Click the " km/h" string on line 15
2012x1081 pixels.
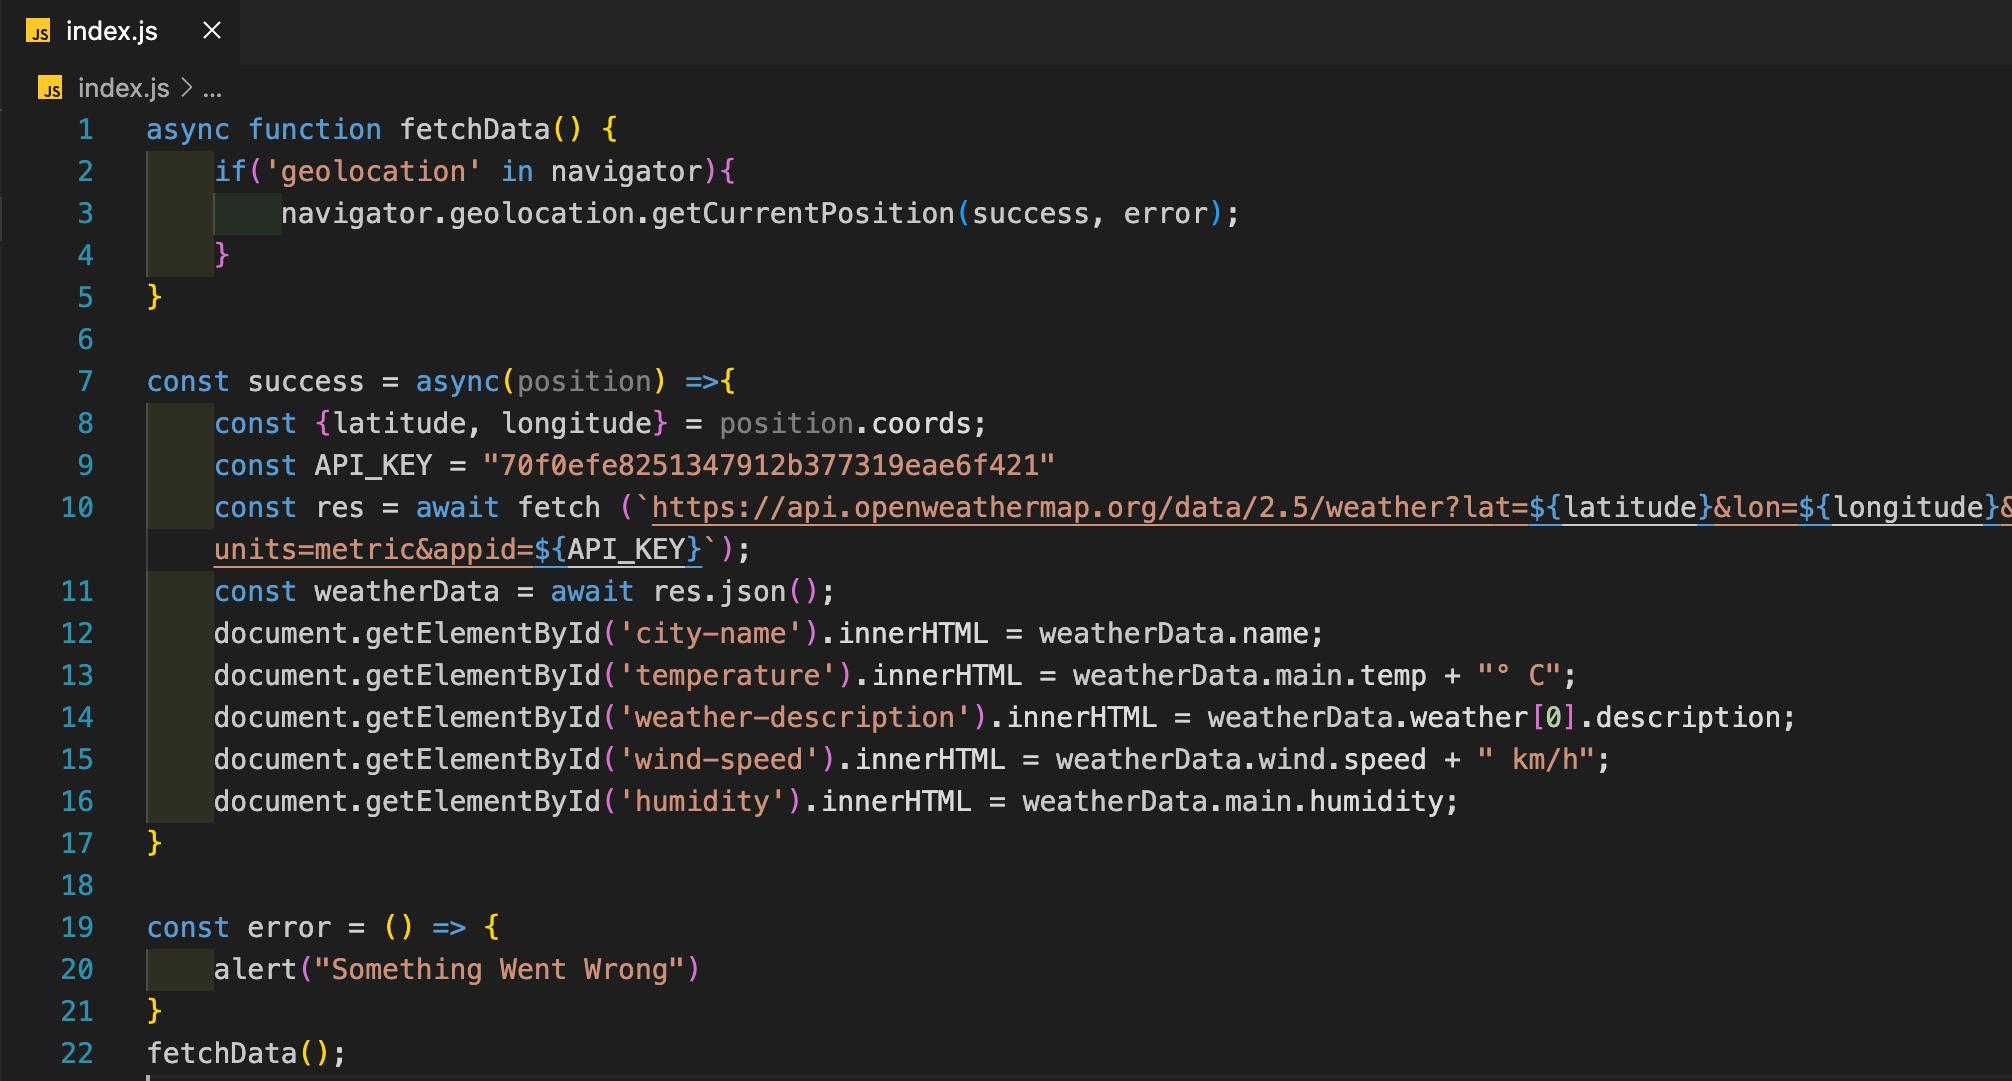click(x=1536, y=759)
